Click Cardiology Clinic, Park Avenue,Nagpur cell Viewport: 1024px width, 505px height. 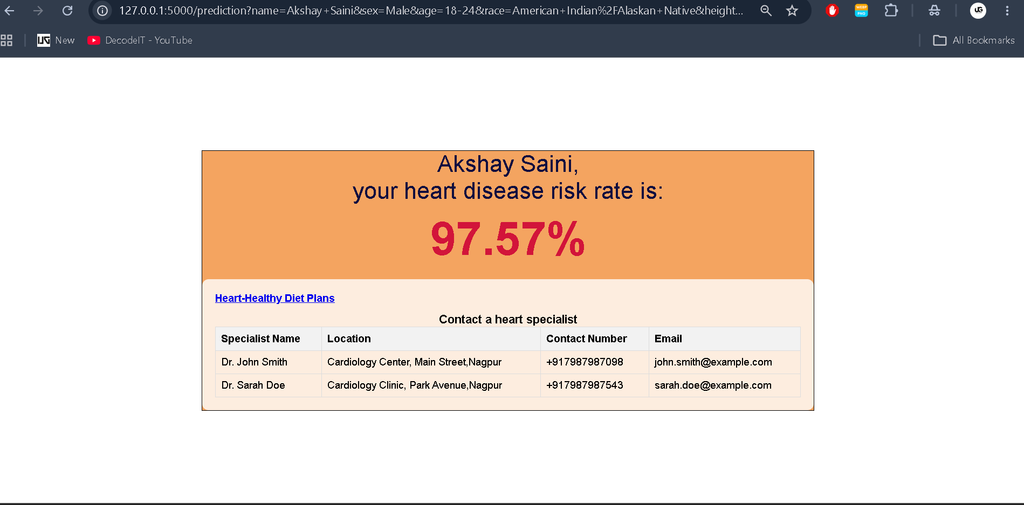coord(431,385)
